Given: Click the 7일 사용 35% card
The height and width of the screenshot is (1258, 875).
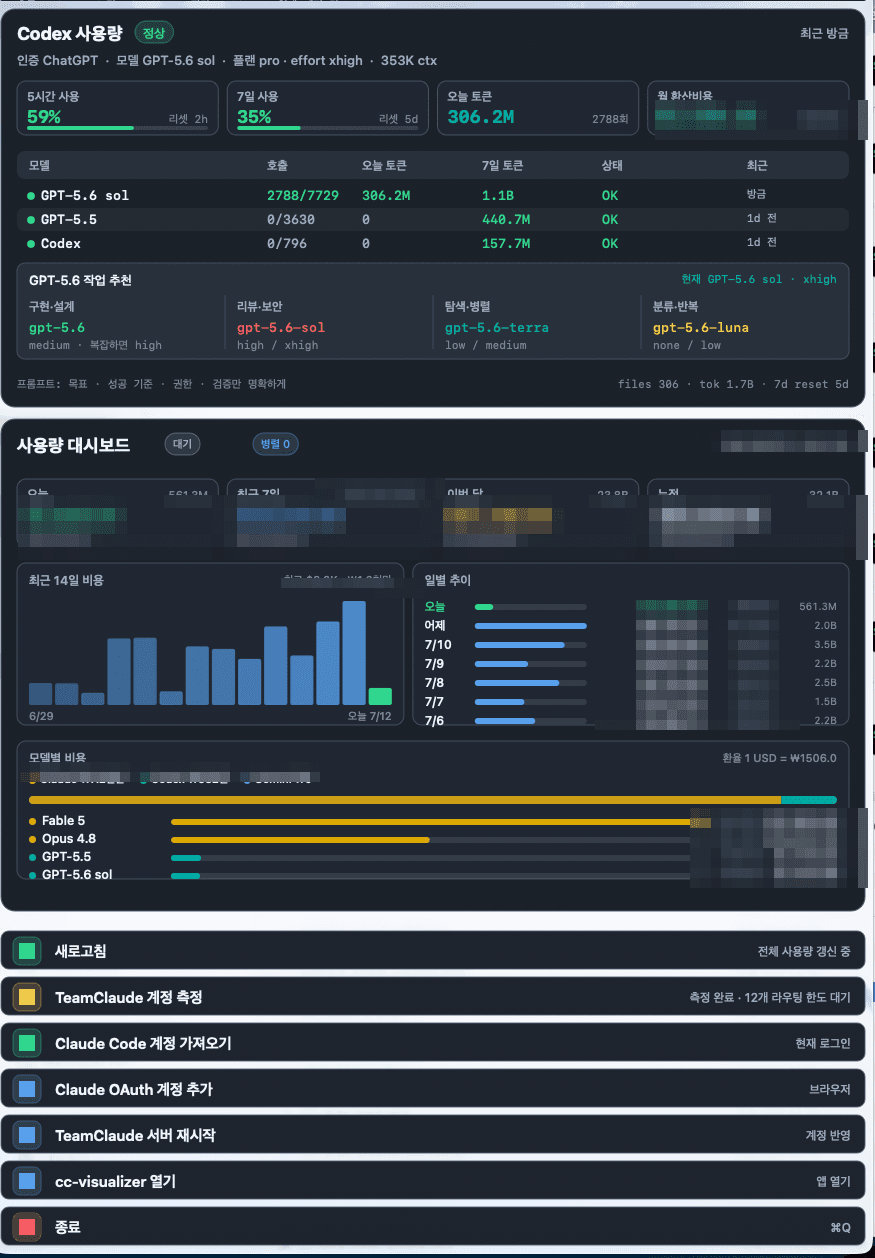Looking at the screenshot, I should click(x=328, y=108).
